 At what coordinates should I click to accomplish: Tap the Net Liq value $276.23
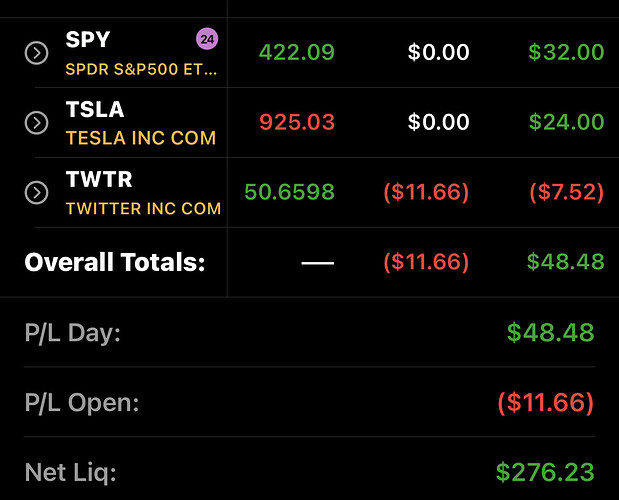click(545, 472)
